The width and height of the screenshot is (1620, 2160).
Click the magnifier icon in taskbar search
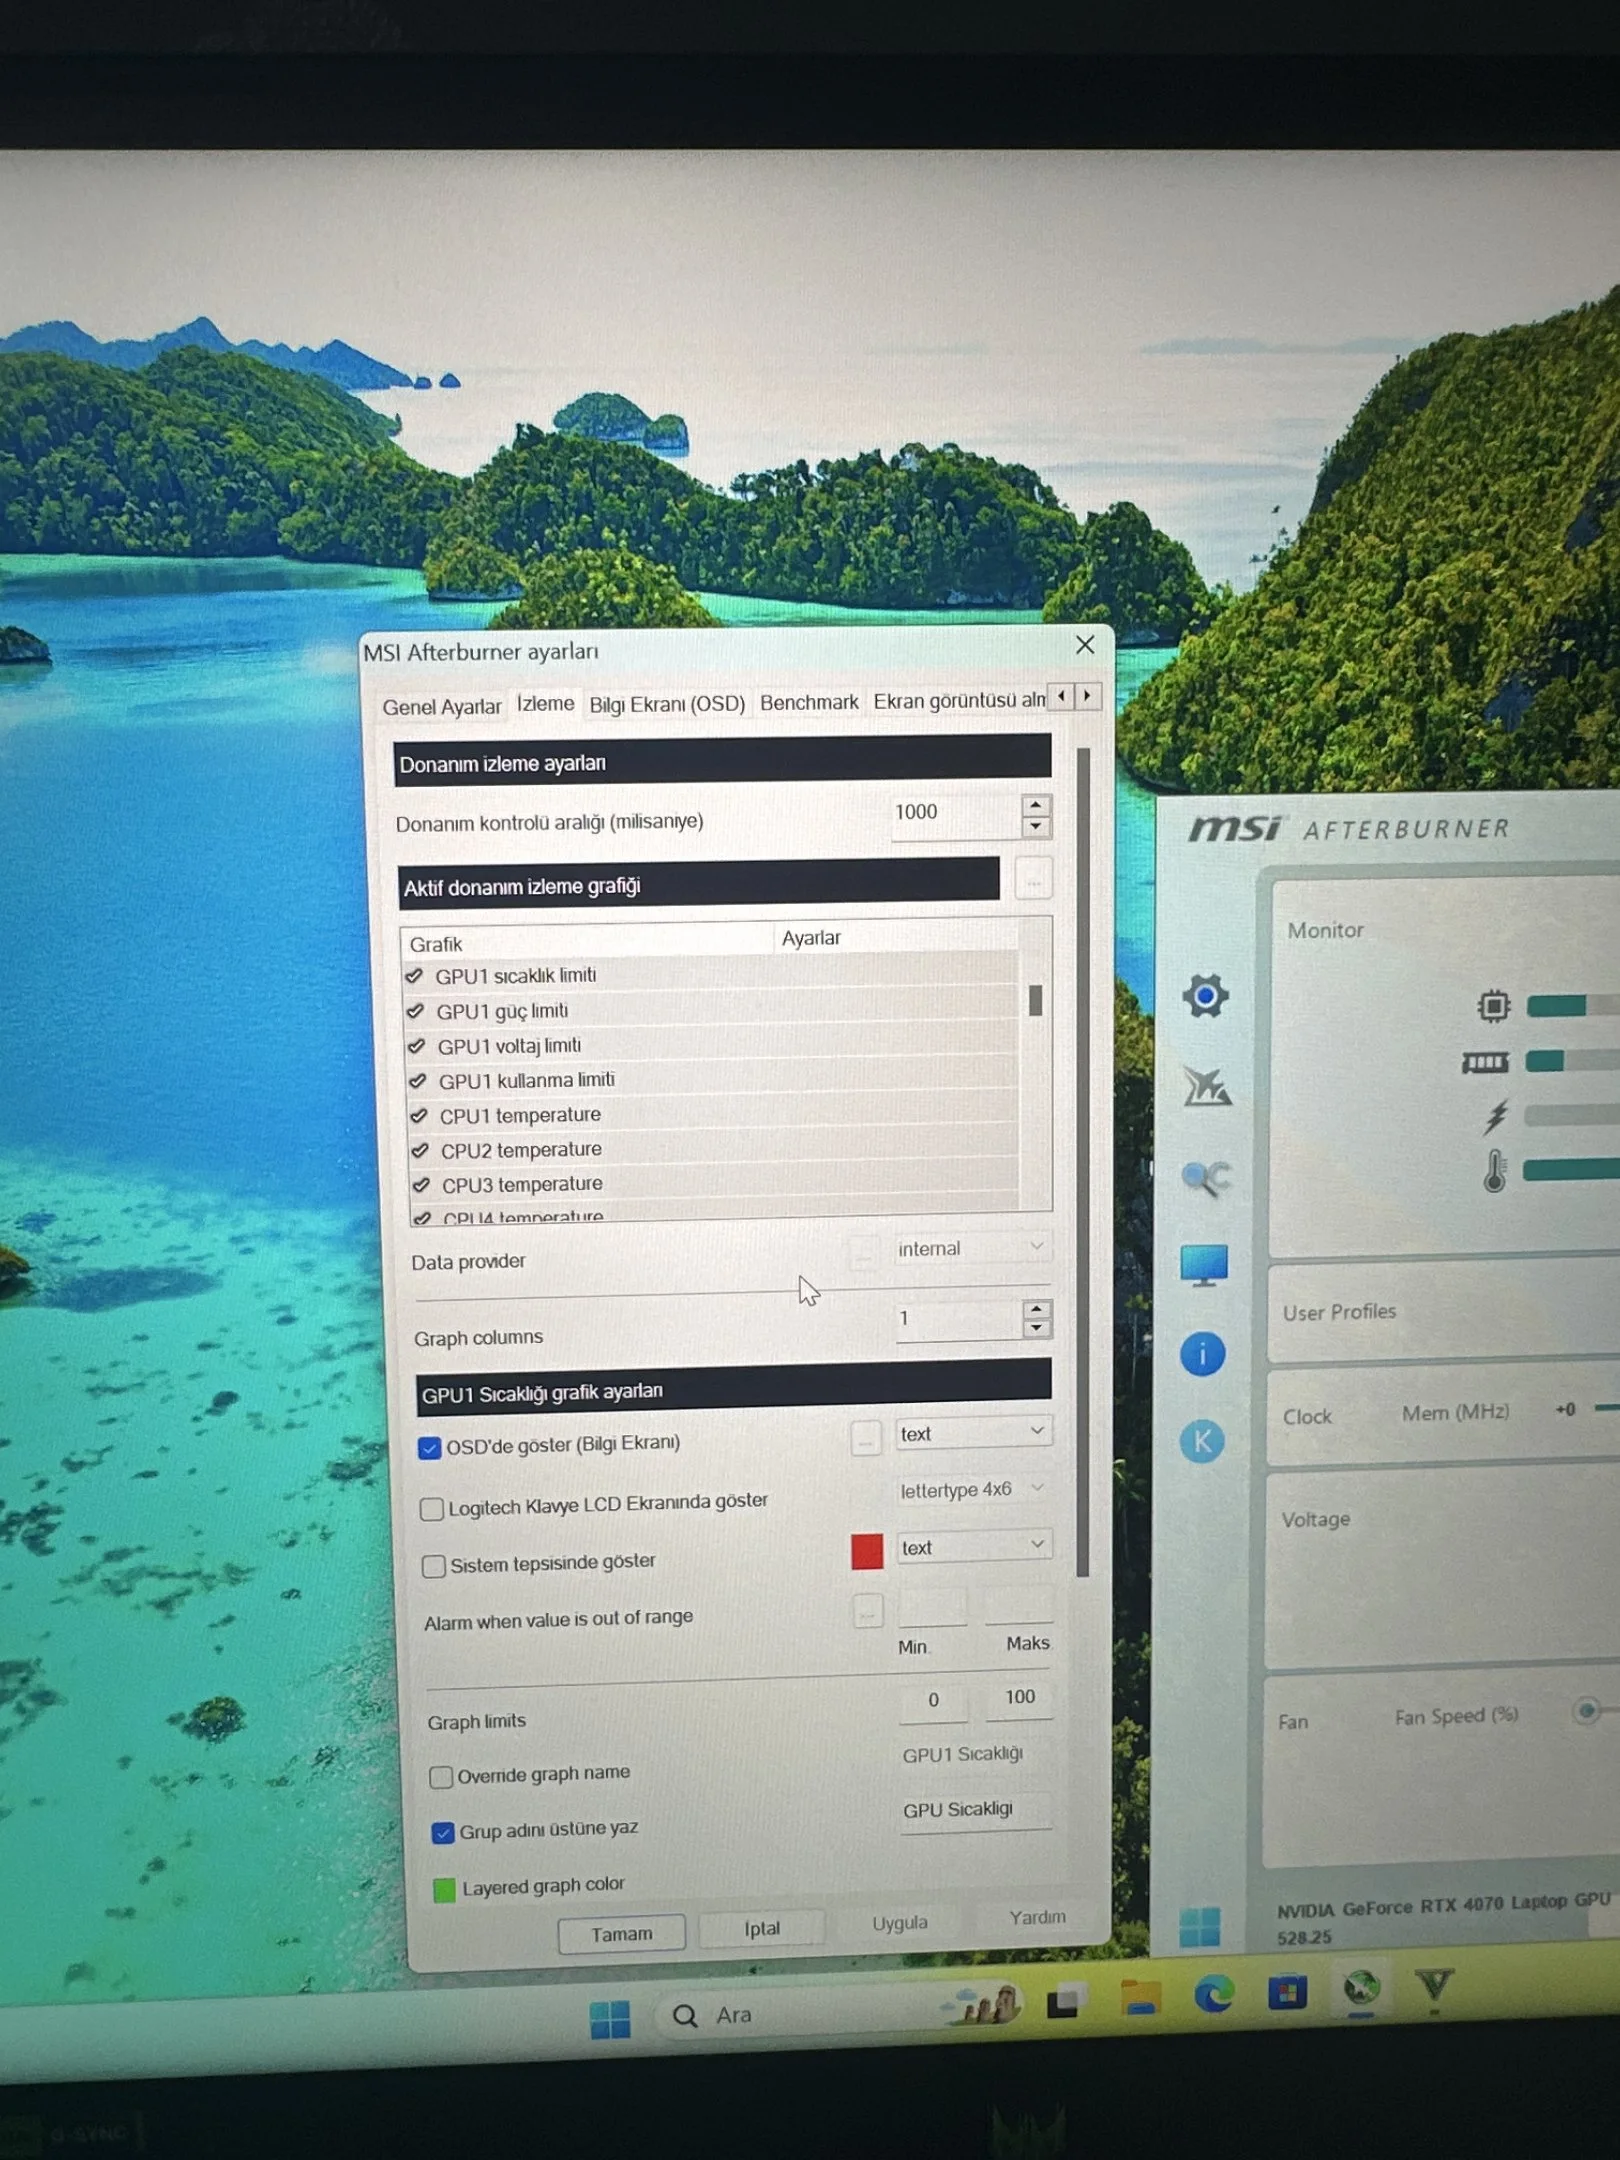685,2016
